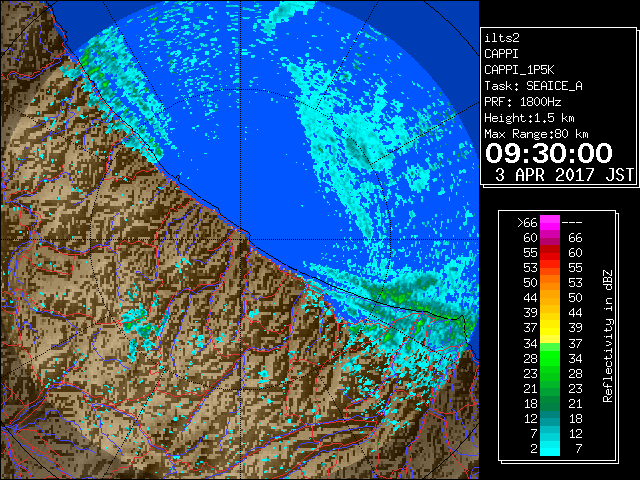Click the '3 APR 2017 JST' date
This screenshot has width=640, height=480.
tap(564, 175)
